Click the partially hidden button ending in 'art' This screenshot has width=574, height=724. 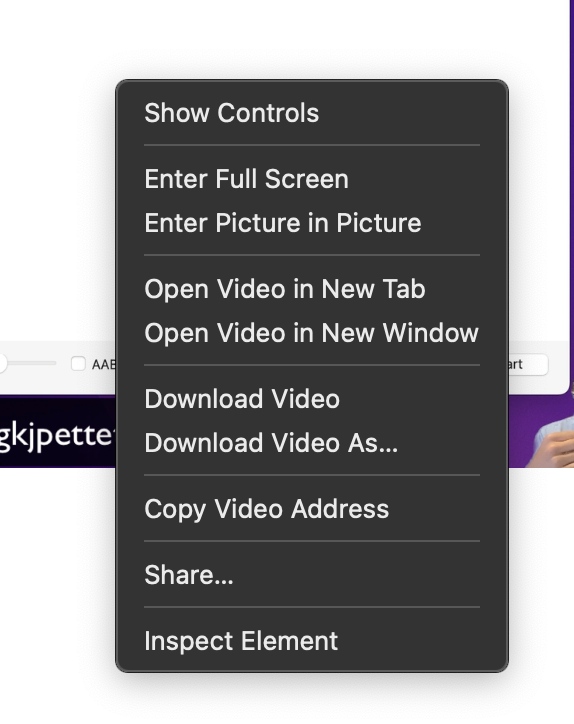[x=528, y=364]
